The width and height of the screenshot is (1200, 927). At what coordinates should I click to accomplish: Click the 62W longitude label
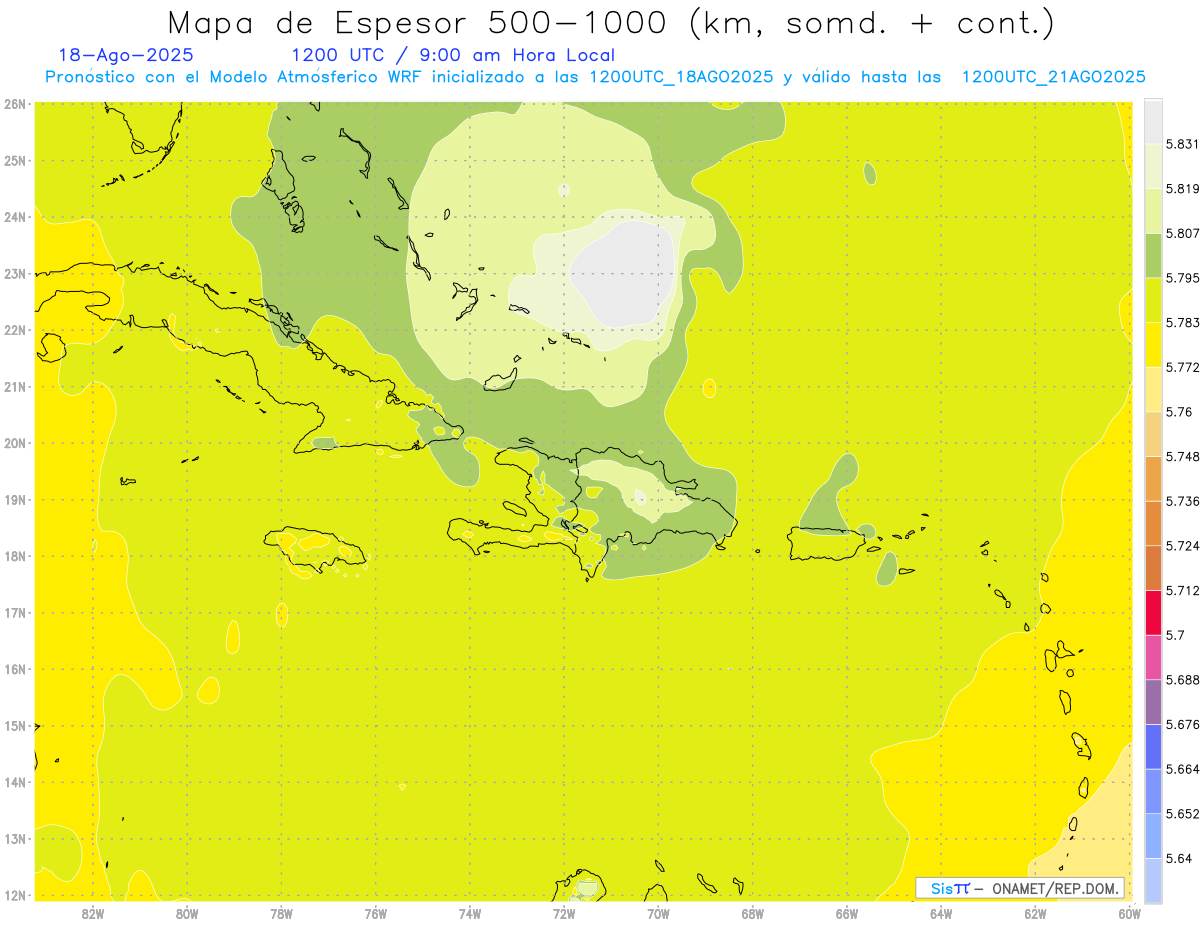coord(1035,913)
